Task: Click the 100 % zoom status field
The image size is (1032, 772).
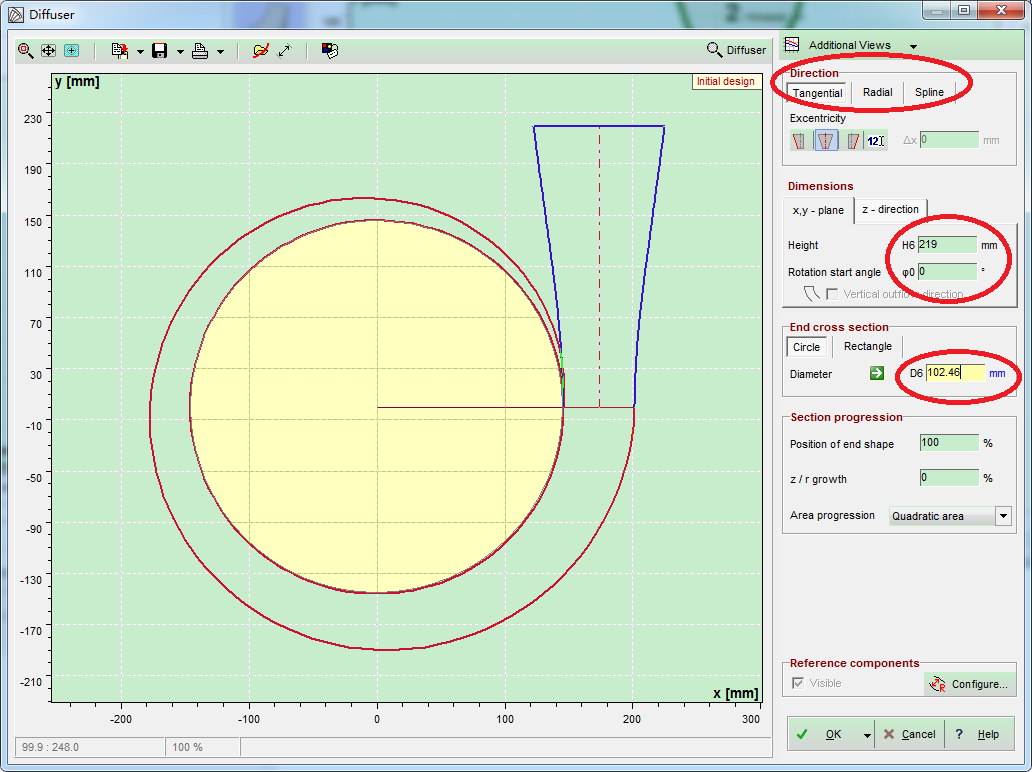Action: tap(202, 747)
